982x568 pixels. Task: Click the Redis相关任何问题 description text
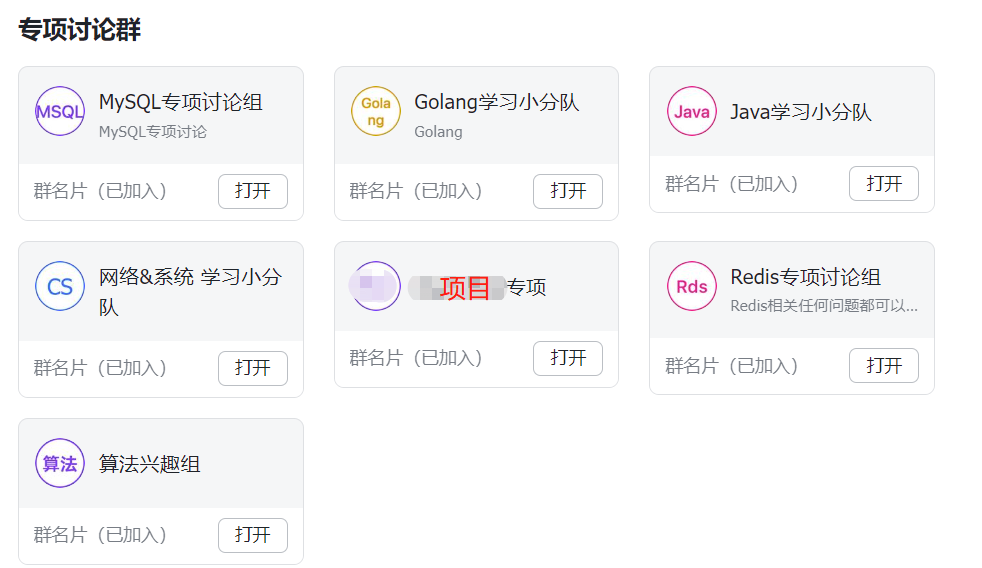click(x=823, y=306)
